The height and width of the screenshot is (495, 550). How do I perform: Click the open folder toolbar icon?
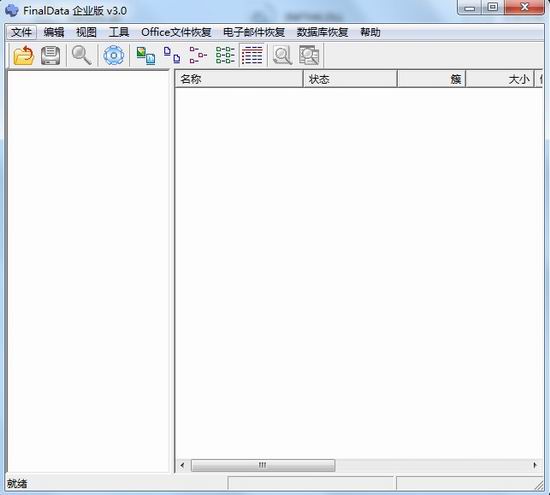pos(24,55)
